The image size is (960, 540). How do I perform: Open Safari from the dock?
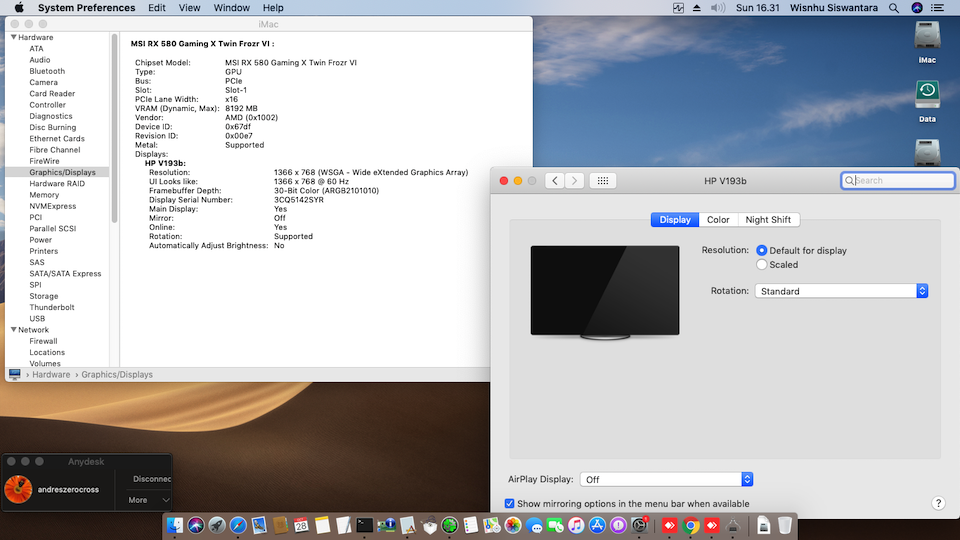click(238, 525)
